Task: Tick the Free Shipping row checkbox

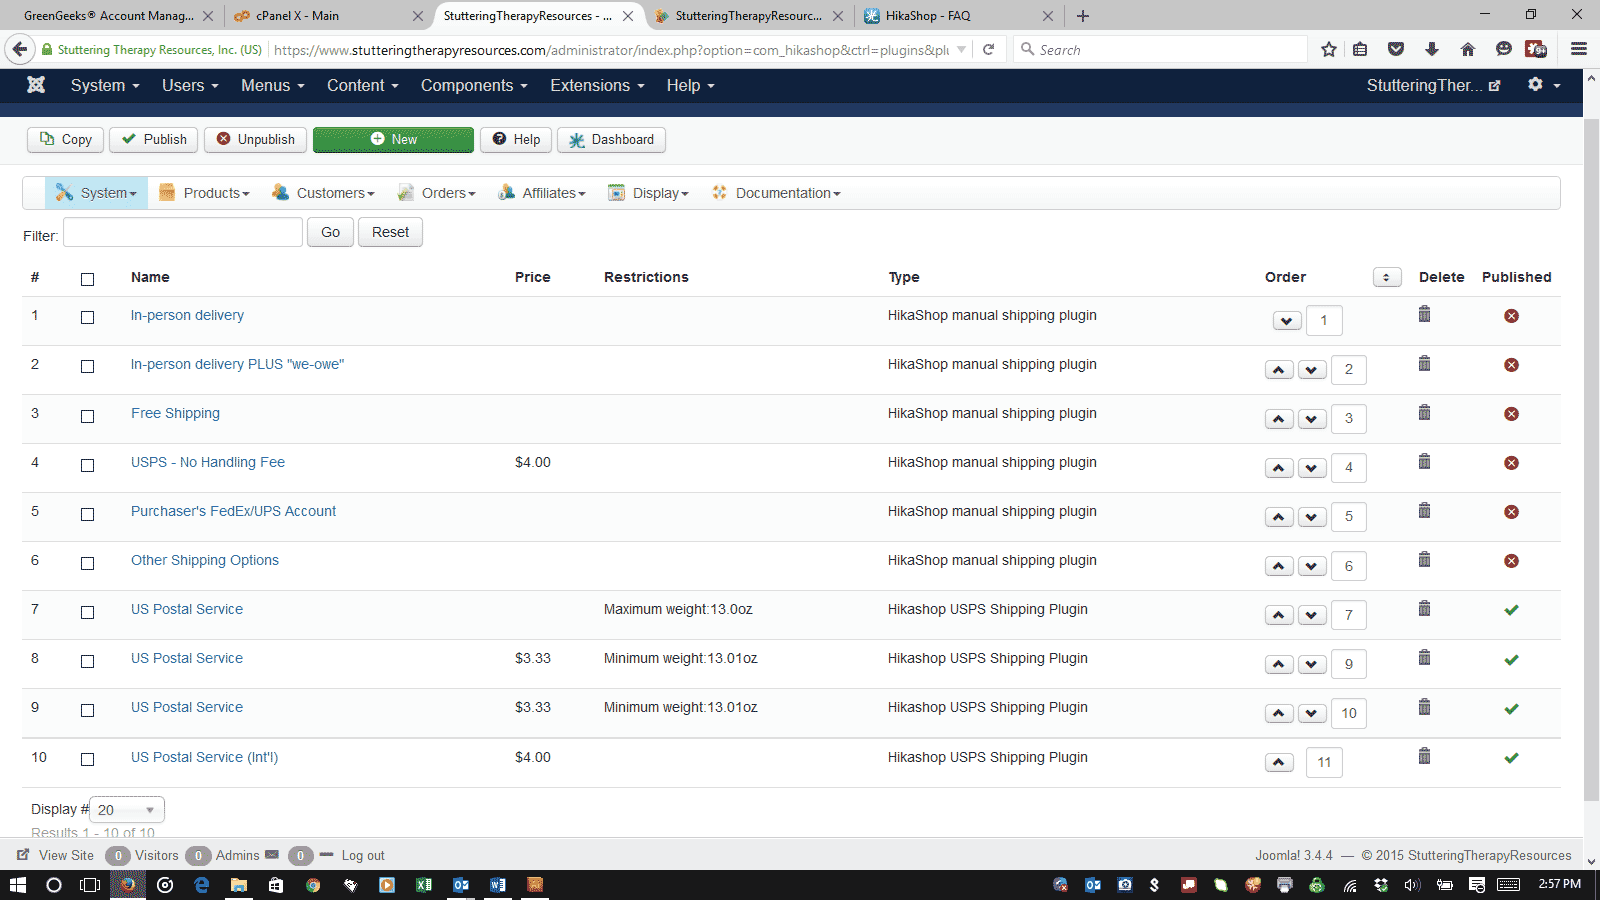Action: [88, 416]
